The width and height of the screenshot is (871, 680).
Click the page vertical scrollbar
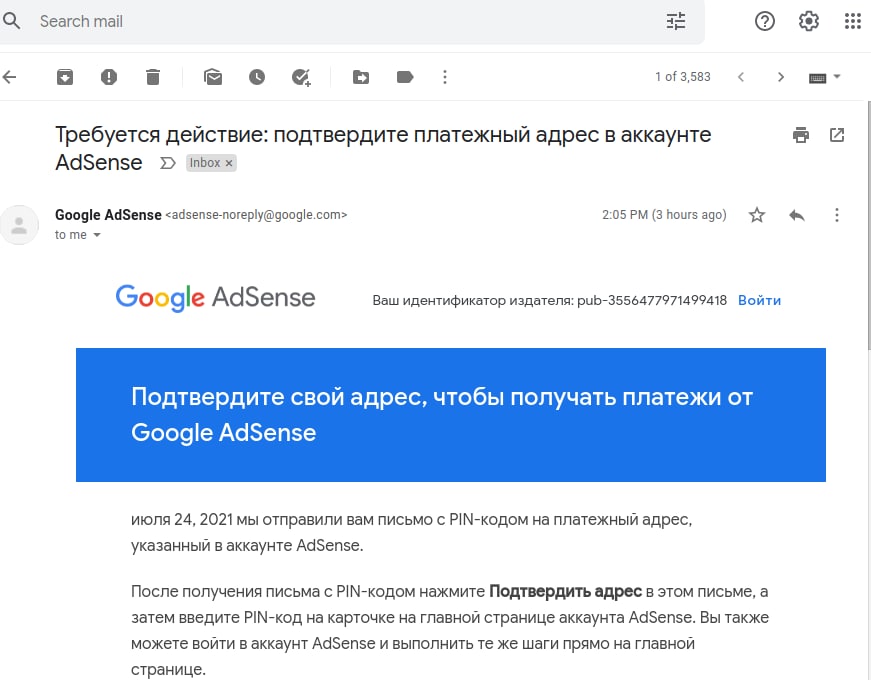tap(867, 225)
